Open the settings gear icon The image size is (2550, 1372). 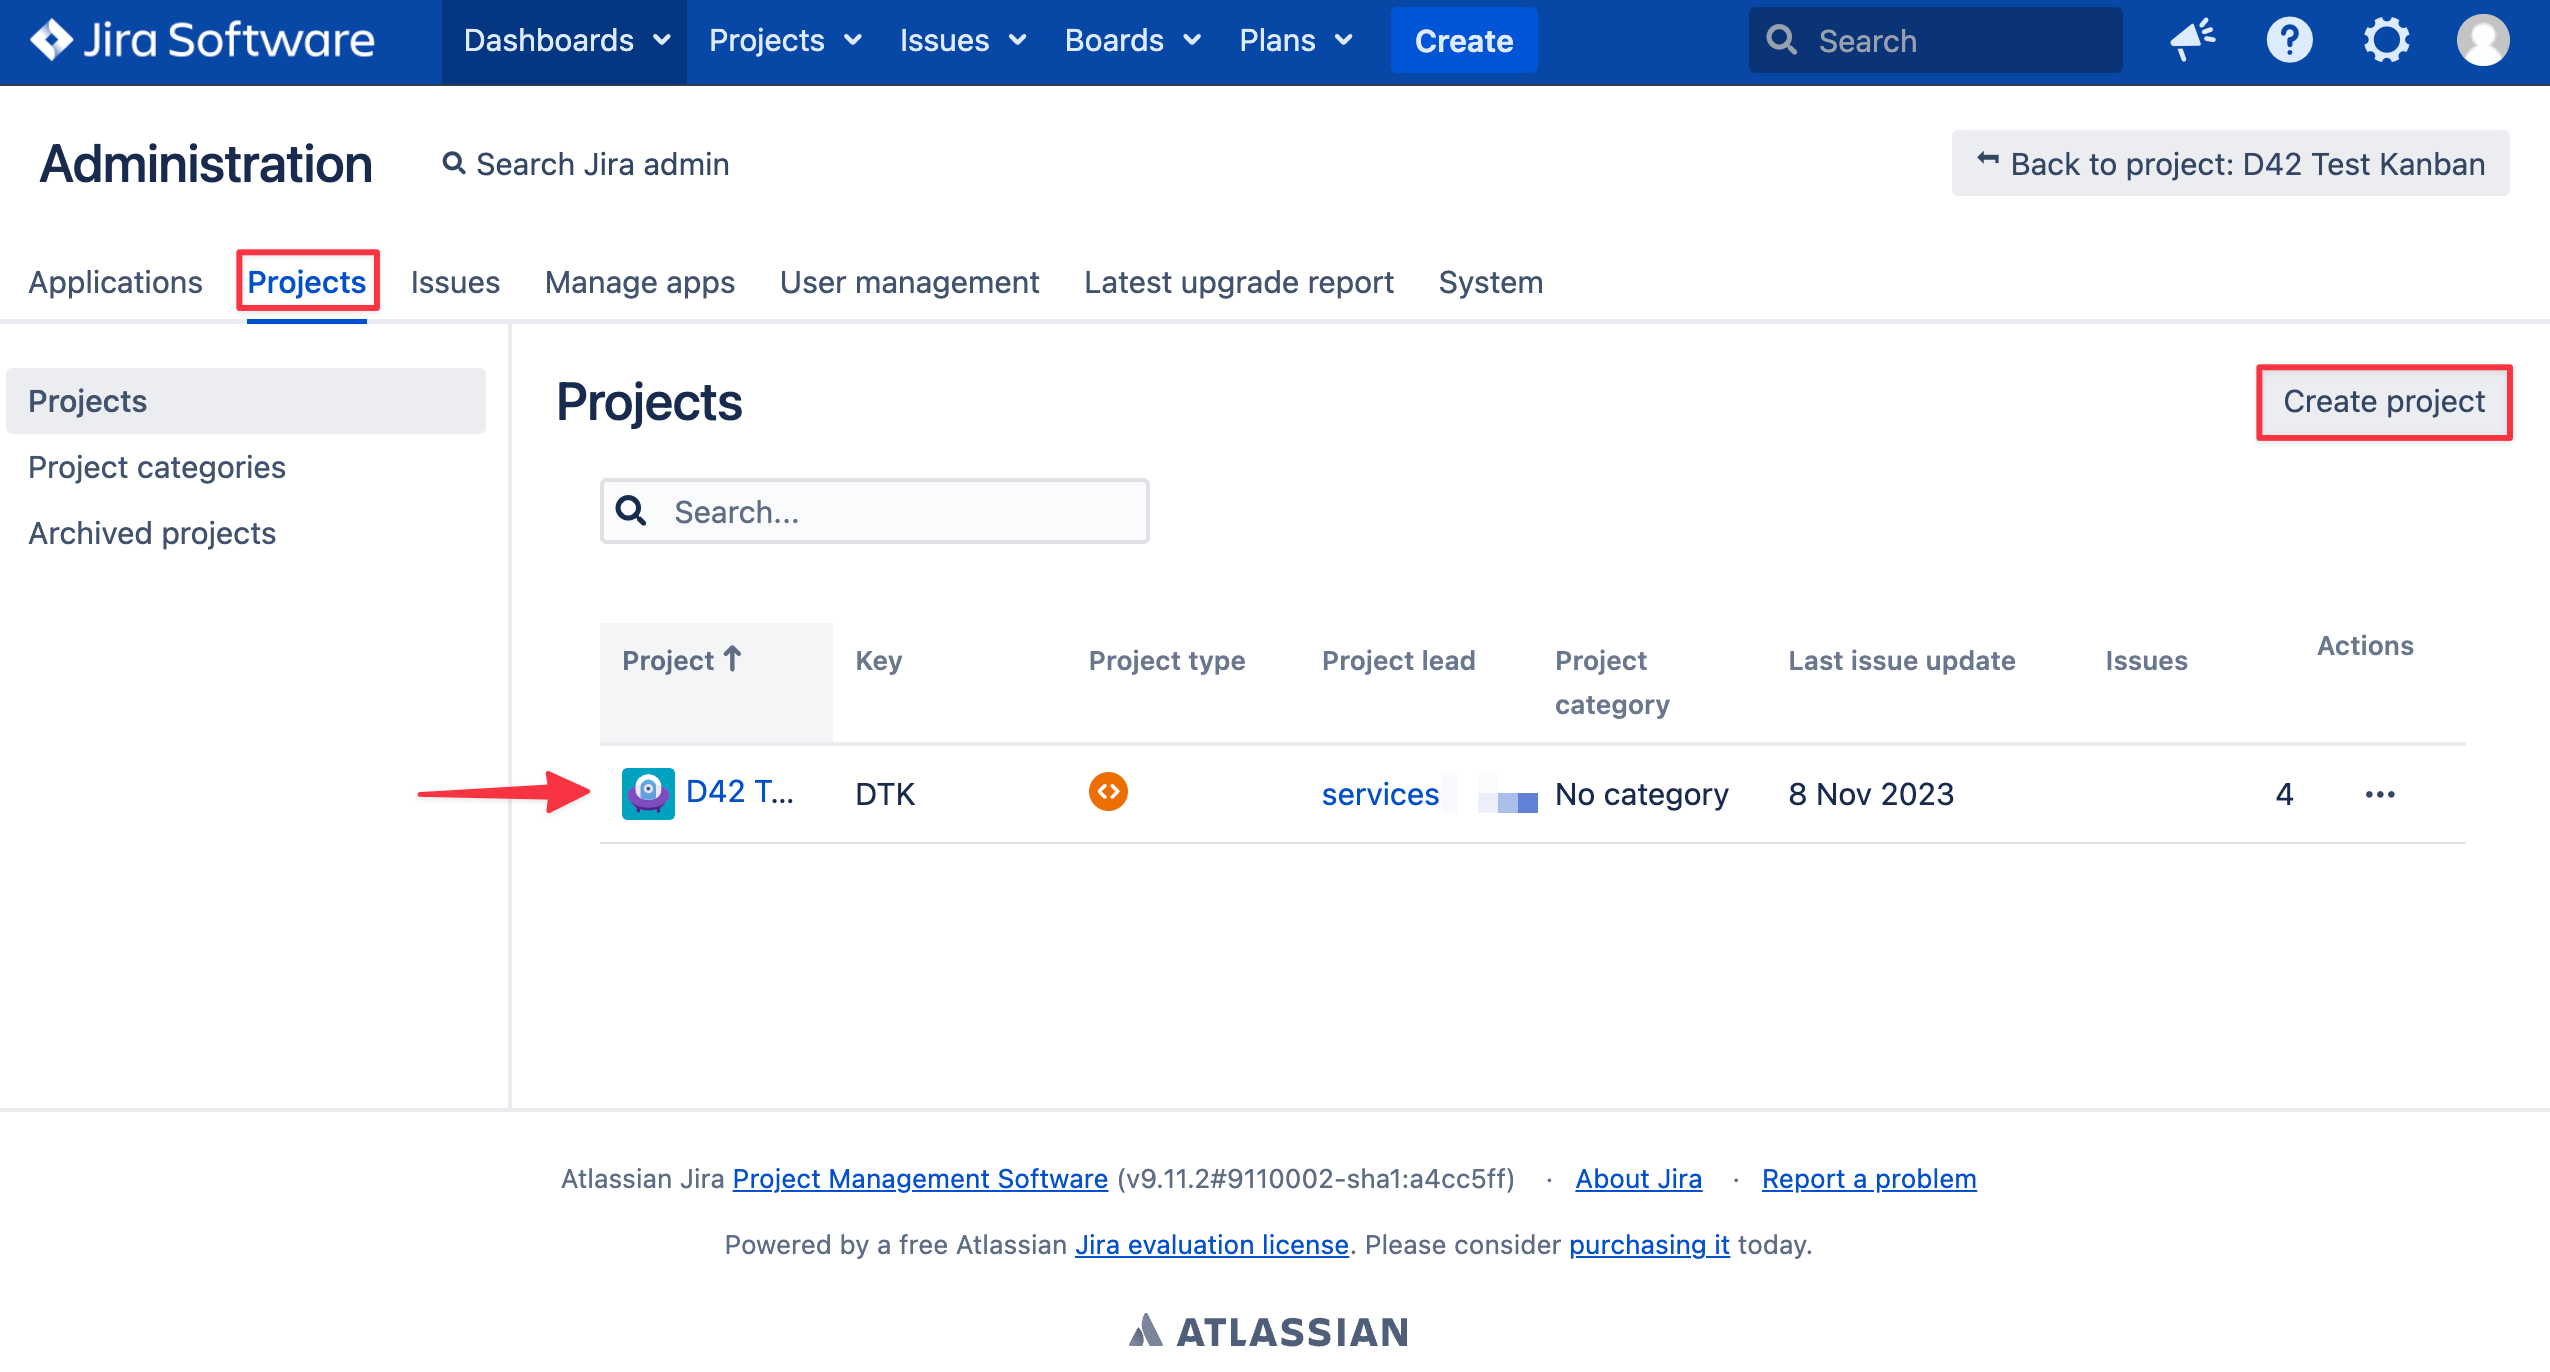pyautogui.click(x=2386, y=41)
